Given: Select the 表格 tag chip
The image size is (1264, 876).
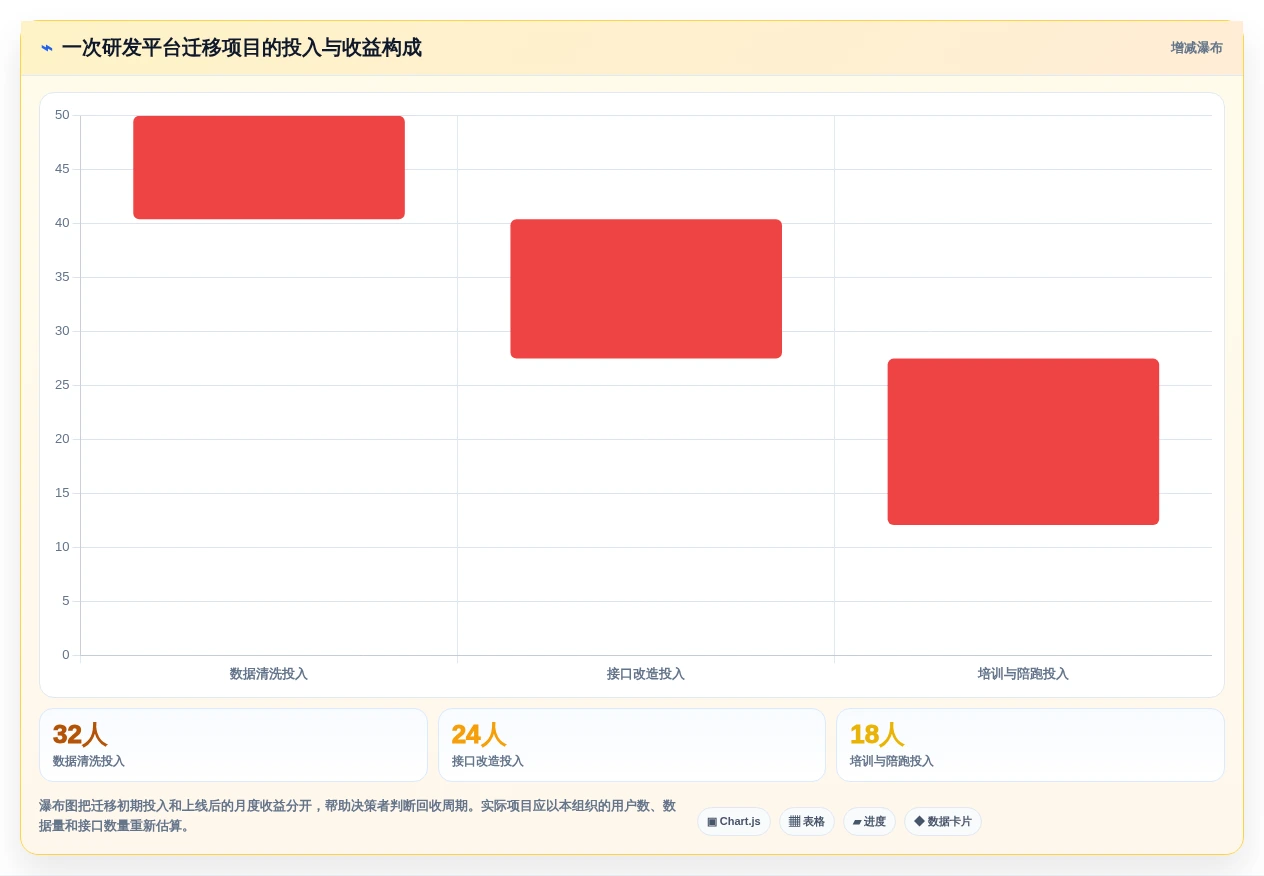Looking at the screenshot, I should point(807,822).
